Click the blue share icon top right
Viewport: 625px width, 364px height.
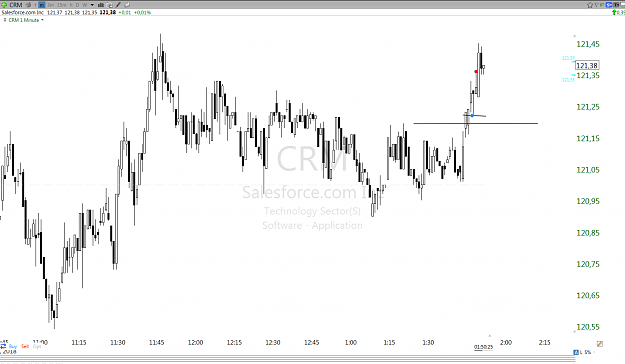click(609, 5)
